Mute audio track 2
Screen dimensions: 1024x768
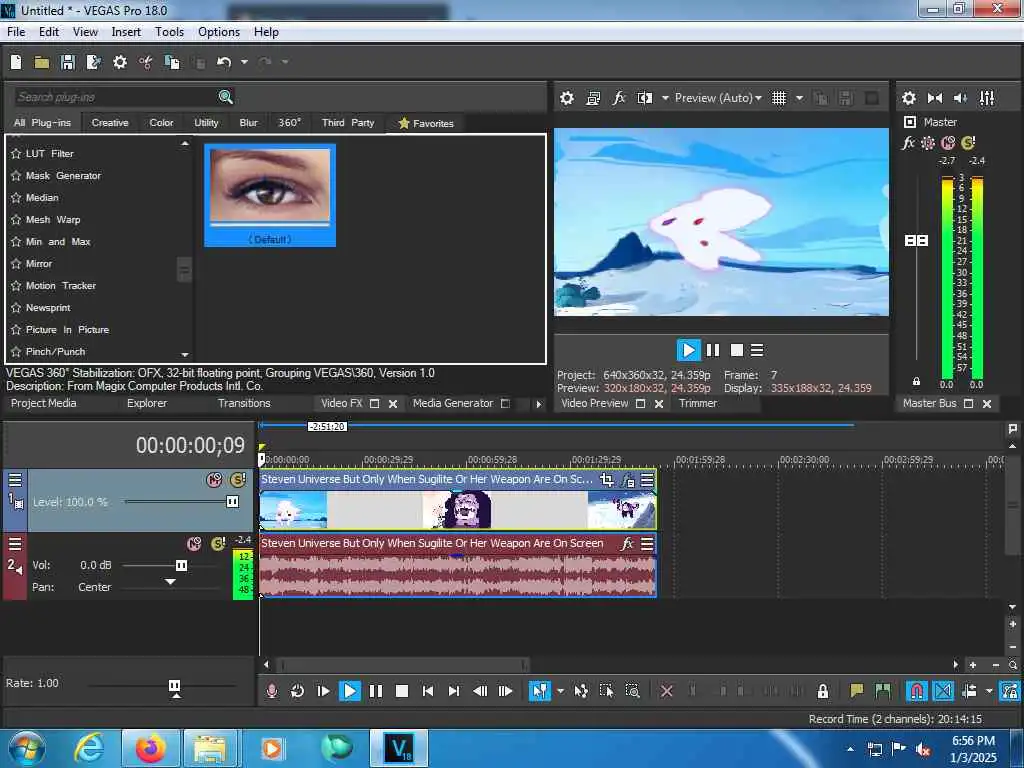(194, 543)
